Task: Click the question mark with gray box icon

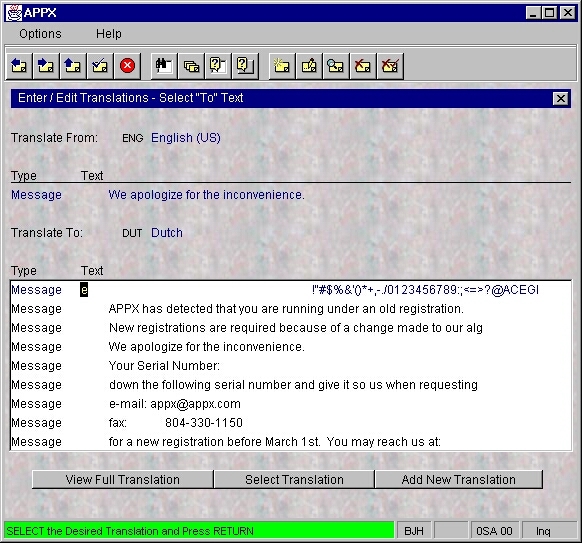Action: (x=245, y=66)
